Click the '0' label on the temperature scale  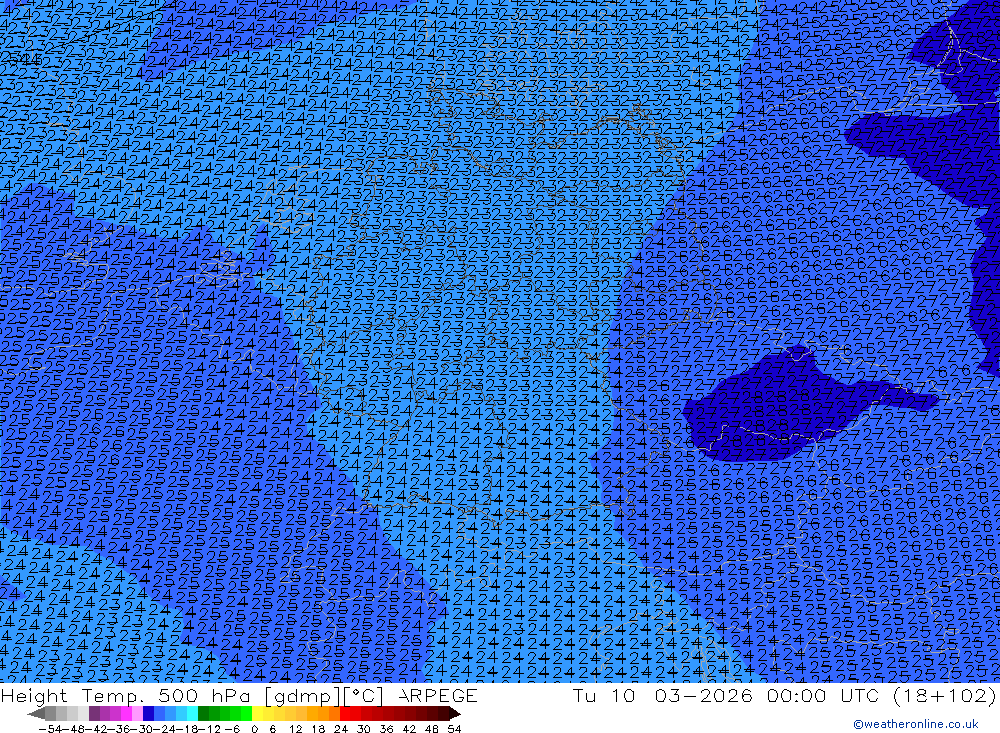254,729
